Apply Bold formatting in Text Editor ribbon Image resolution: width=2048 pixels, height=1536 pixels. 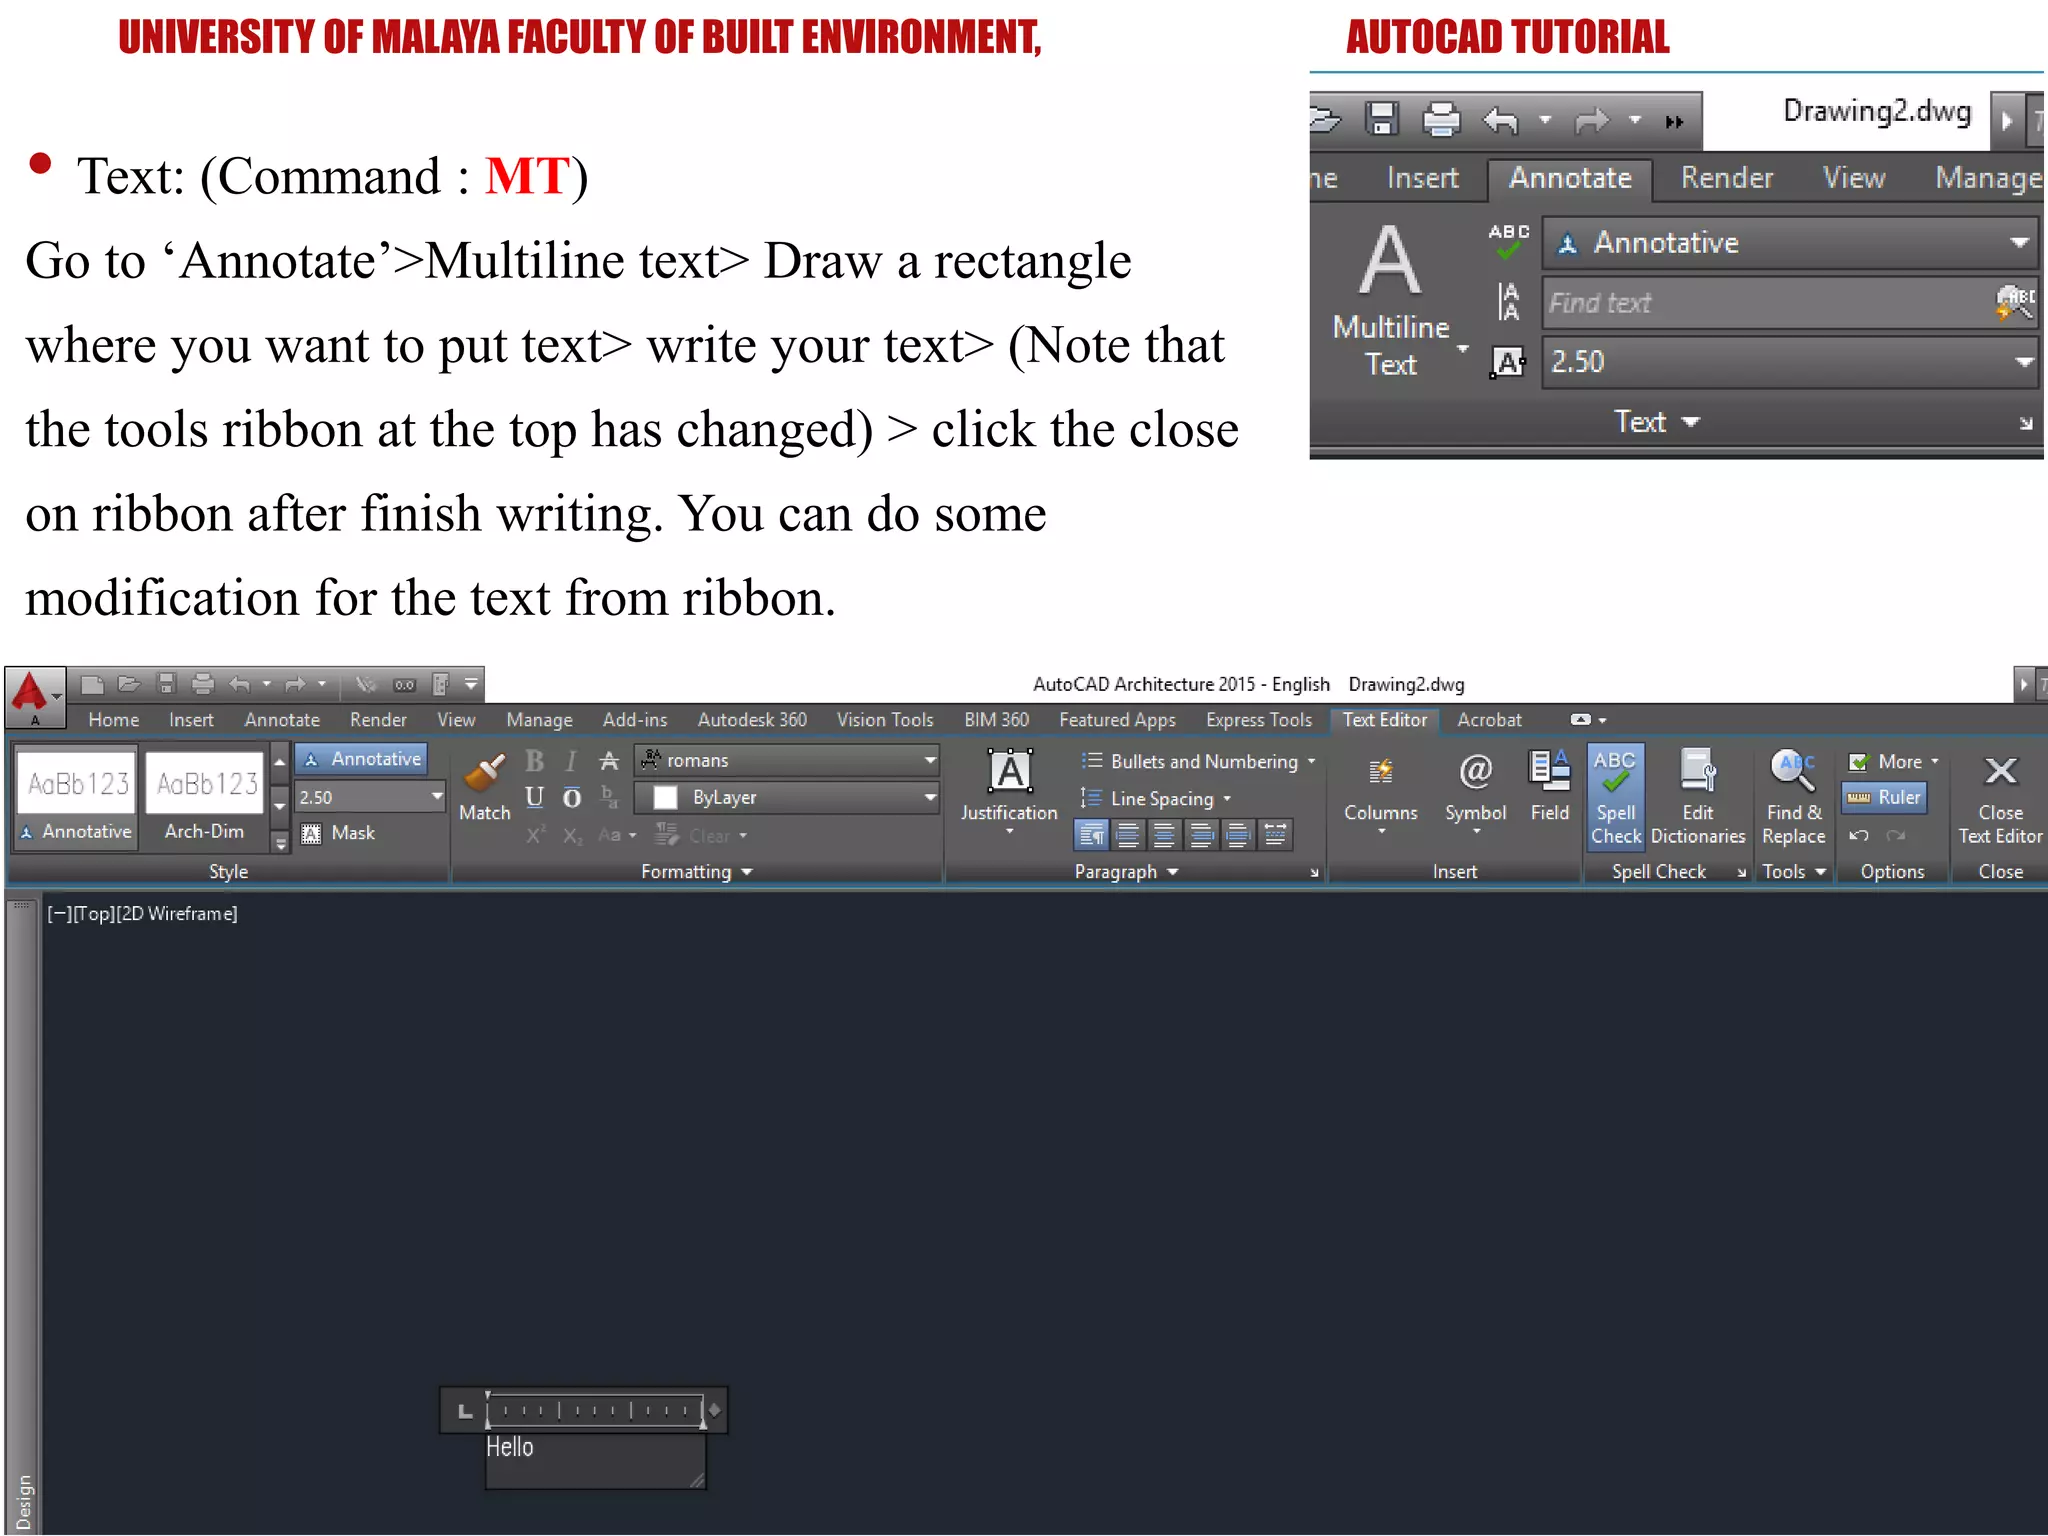click(535, 761)
